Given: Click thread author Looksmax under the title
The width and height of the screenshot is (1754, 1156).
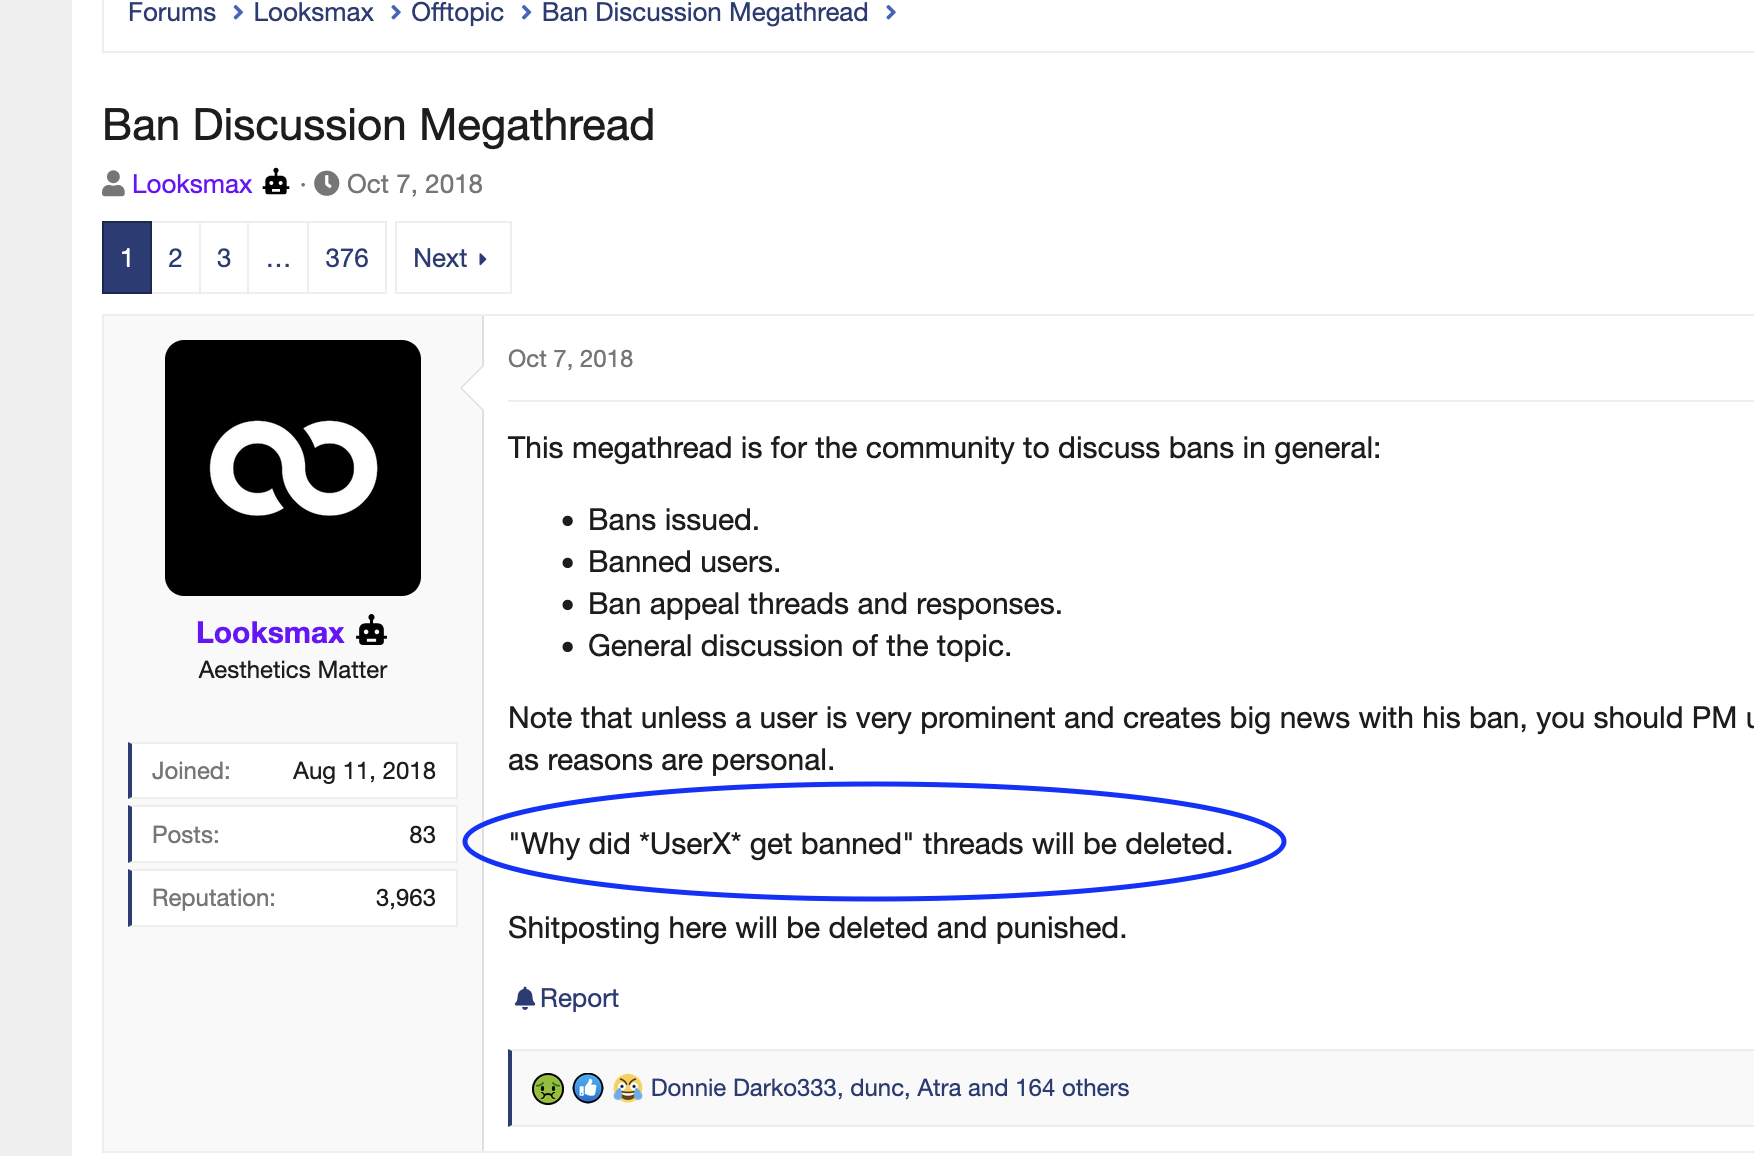Looking at the screenshot, I should click(x=192, y=184).
